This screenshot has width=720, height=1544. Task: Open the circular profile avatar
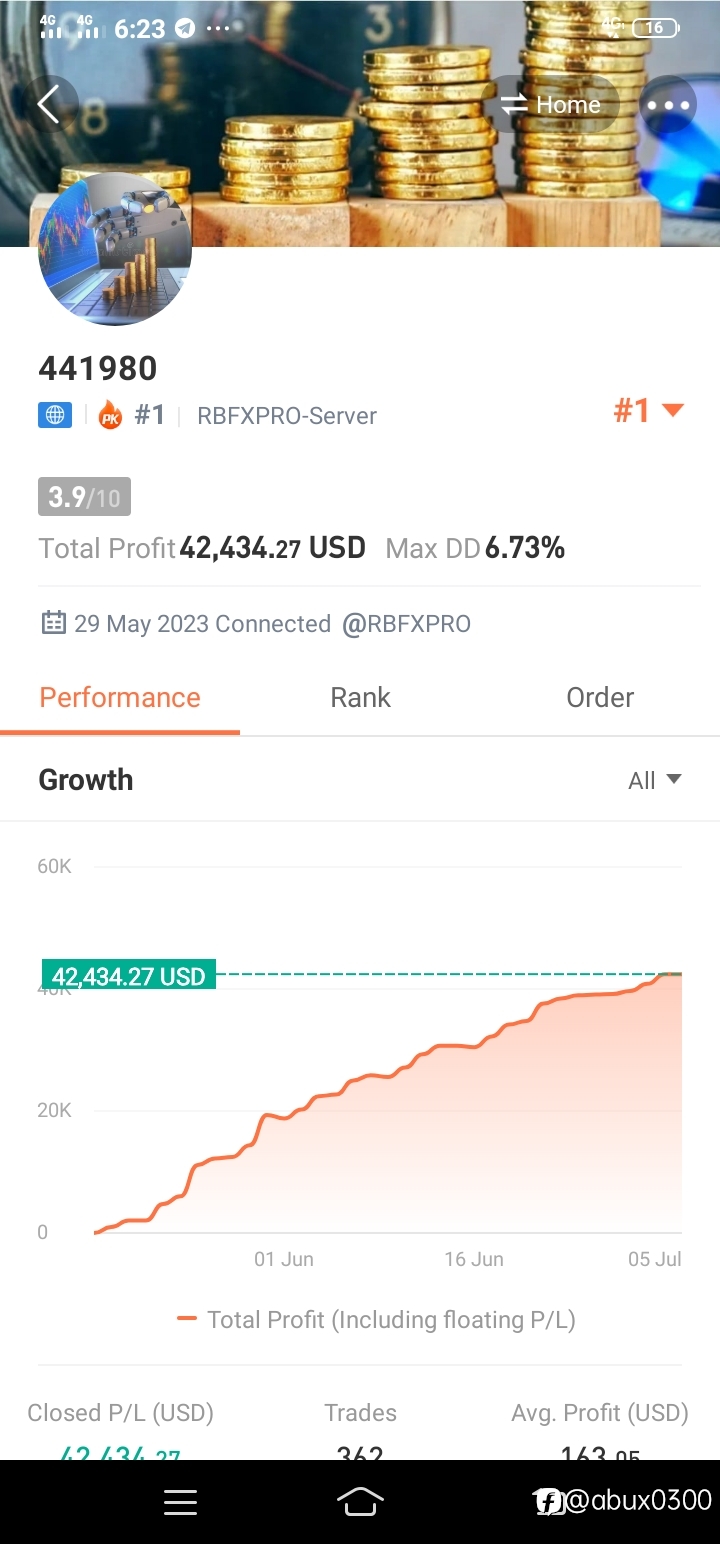tap(115, 249)
